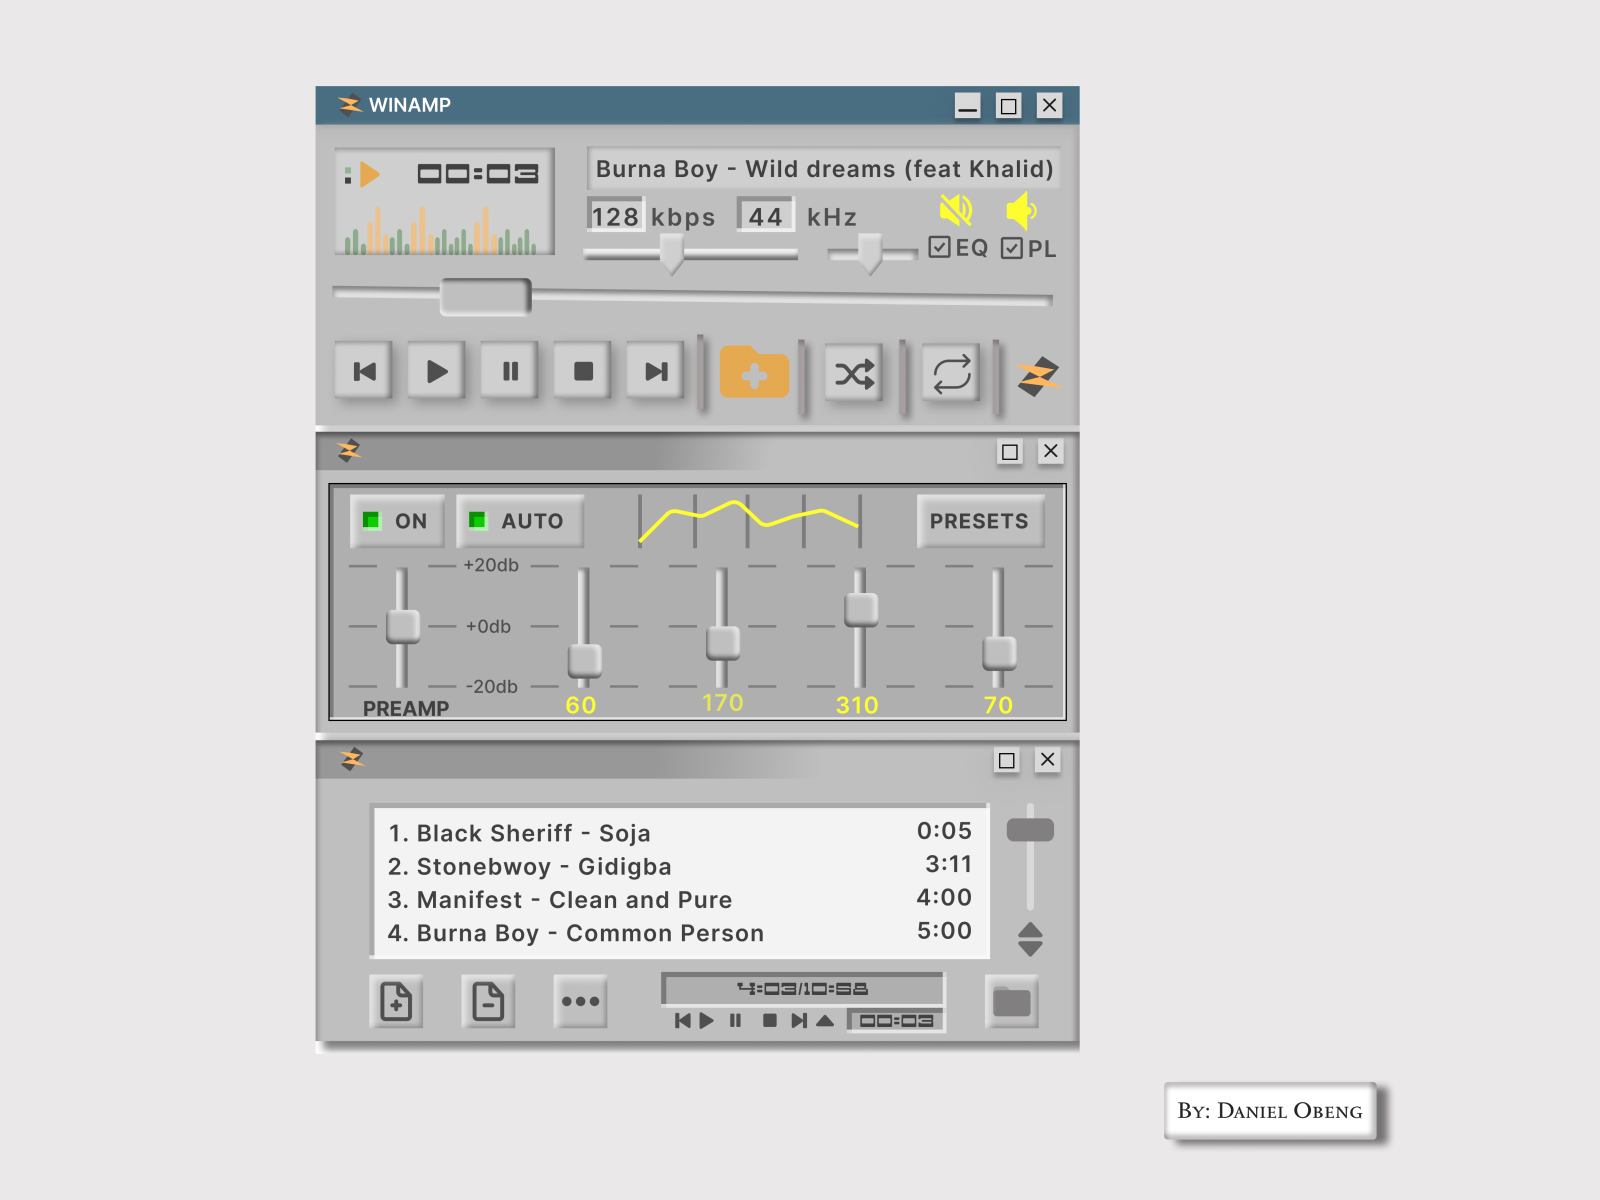Stop playback of Wild dreams
Viewport: 1600px width, 1200px height.
pyautogui.click(x=582, y=371)
